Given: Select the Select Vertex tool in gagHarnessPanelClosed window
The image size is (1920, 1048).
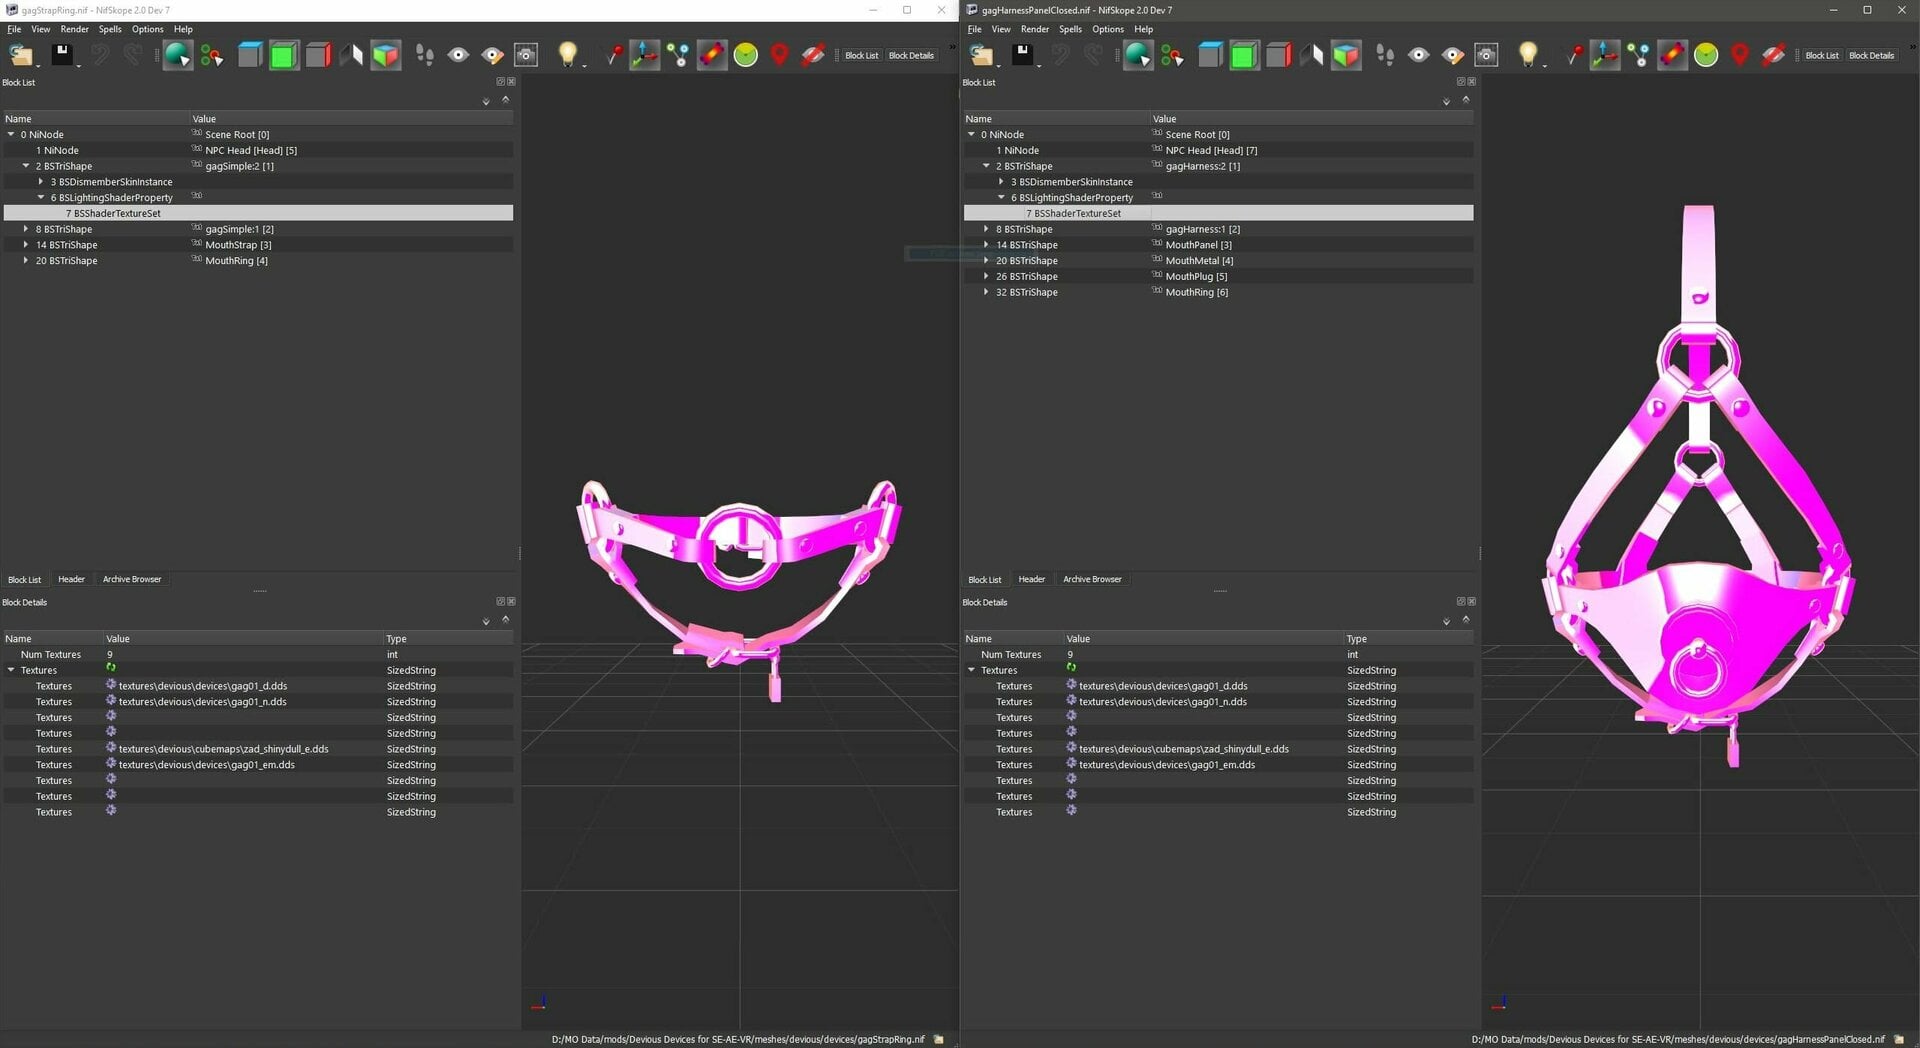Looking at the screenshot, I should [x=1172, y=55].
